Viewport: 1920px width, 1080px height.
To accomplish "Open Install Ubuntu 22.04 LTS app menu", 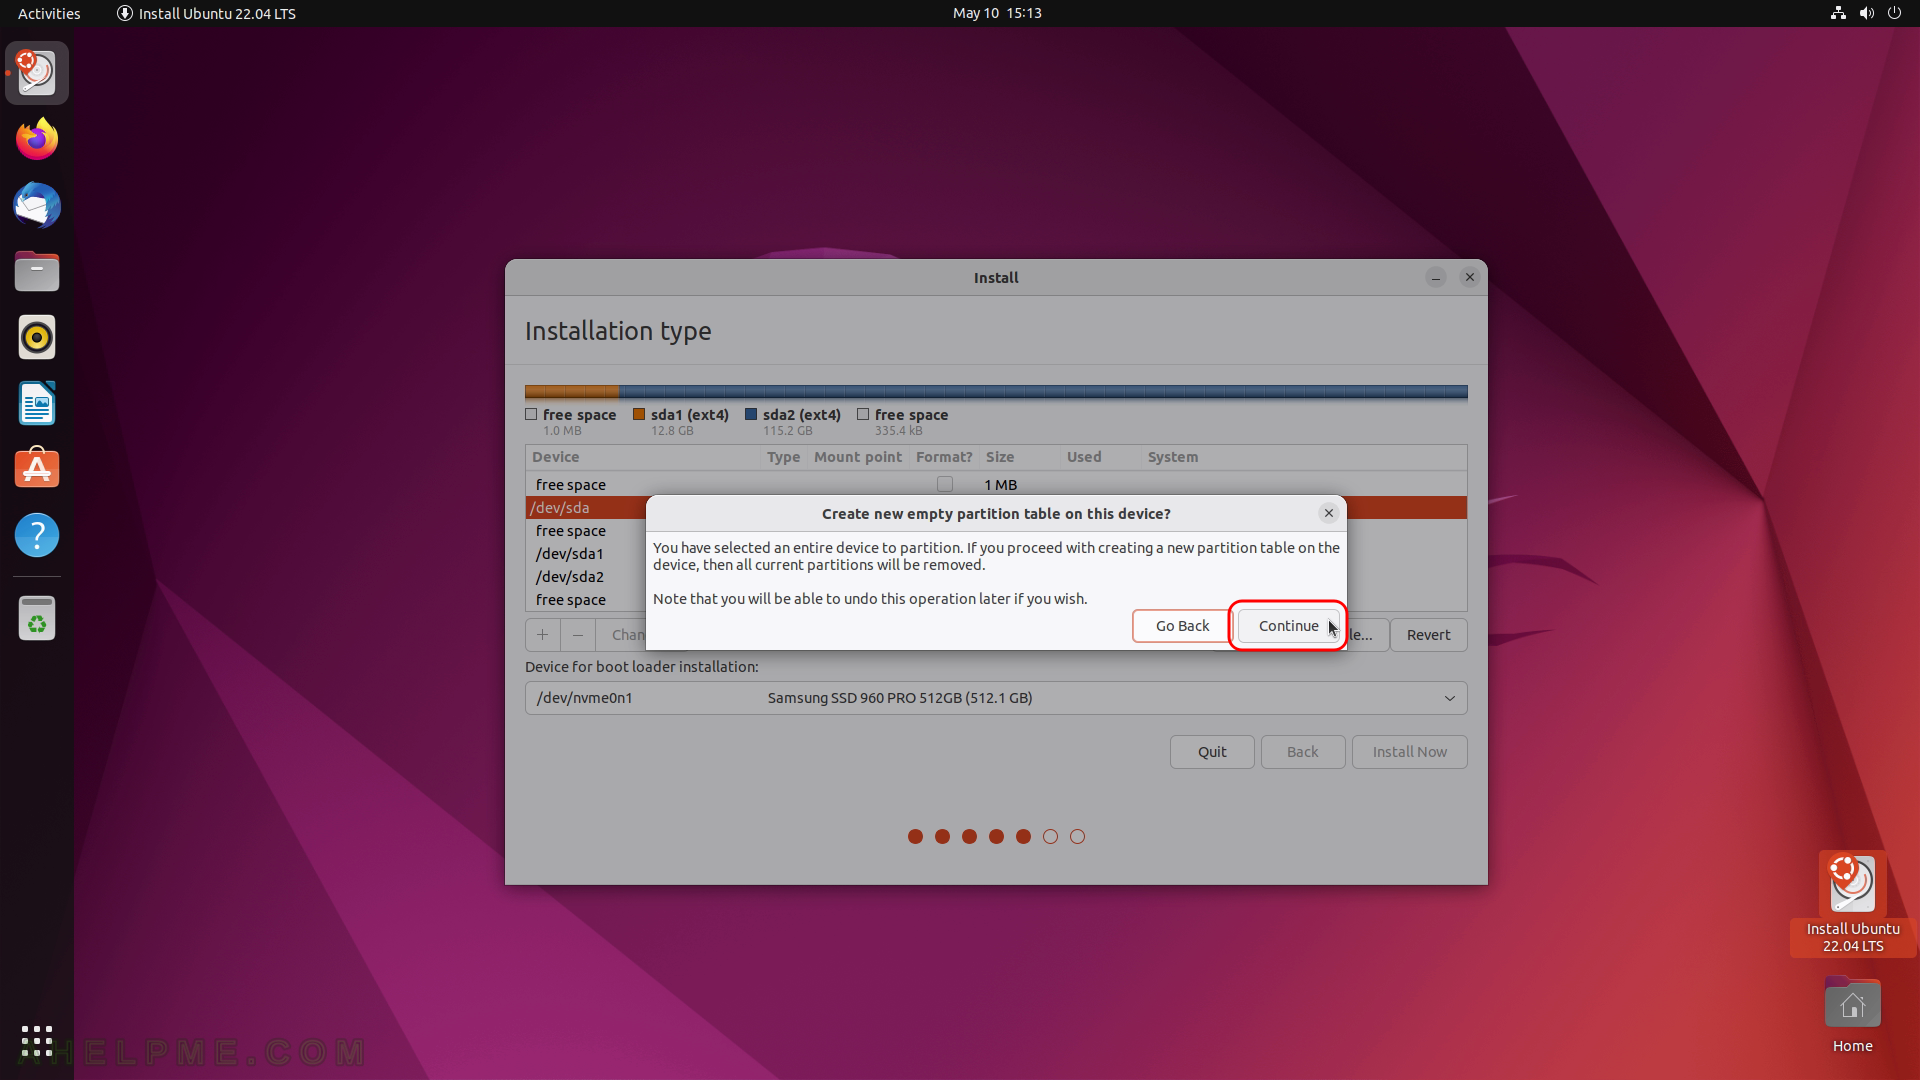I will [x=206, y=13].
